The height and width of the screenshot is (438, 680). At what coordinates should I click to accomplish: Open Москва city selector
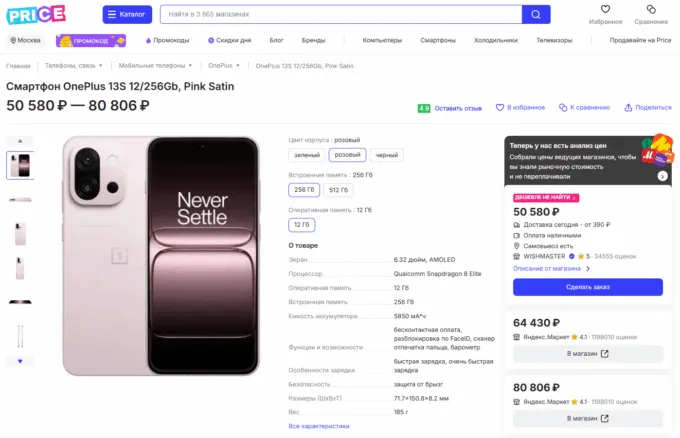[x=25, y=40]
